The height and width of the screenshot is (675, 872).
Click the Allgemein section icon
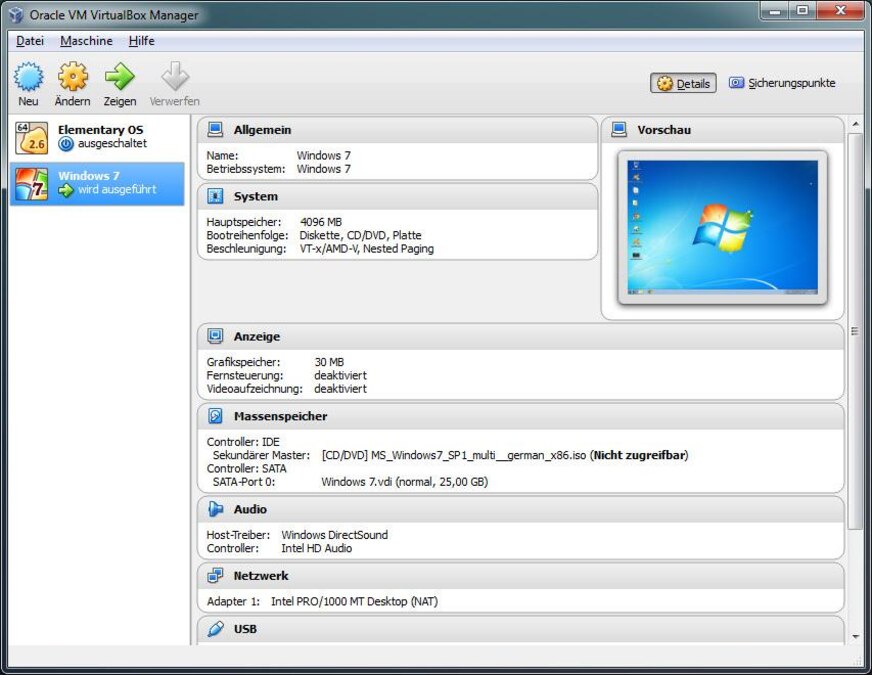click(x=214, y=128)
